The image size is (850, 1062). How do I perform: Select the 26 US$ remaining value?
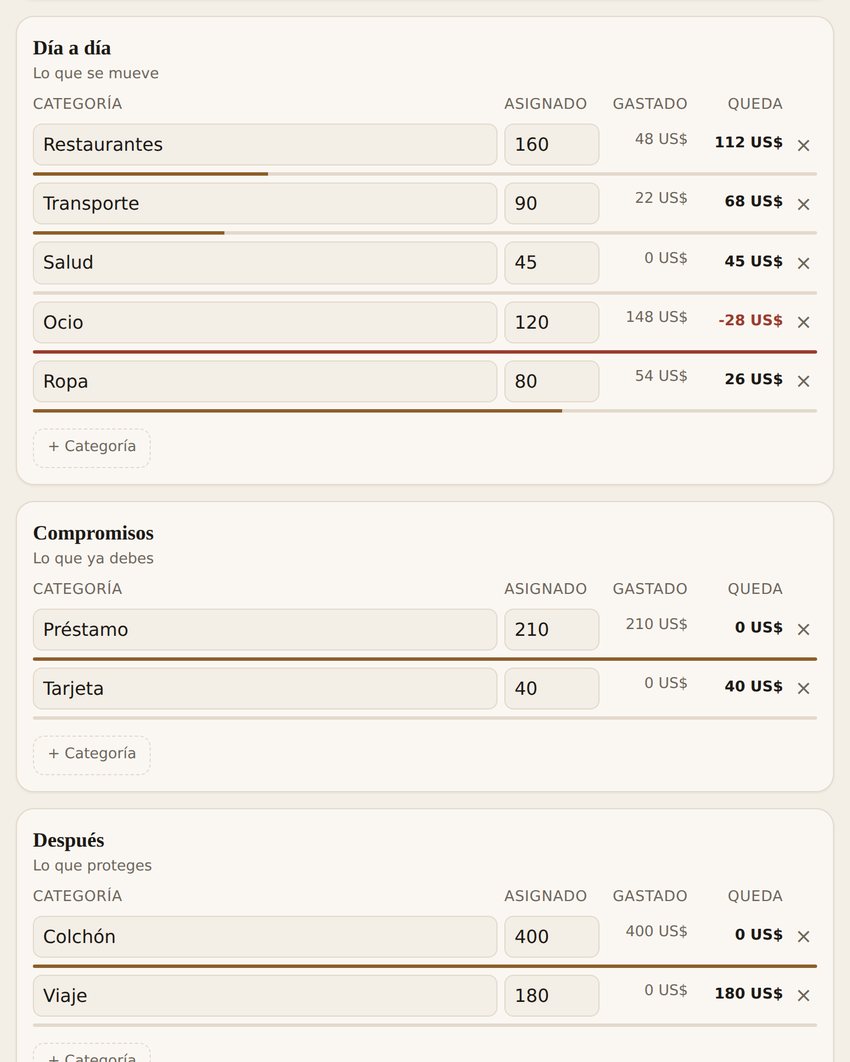point(753,379)
